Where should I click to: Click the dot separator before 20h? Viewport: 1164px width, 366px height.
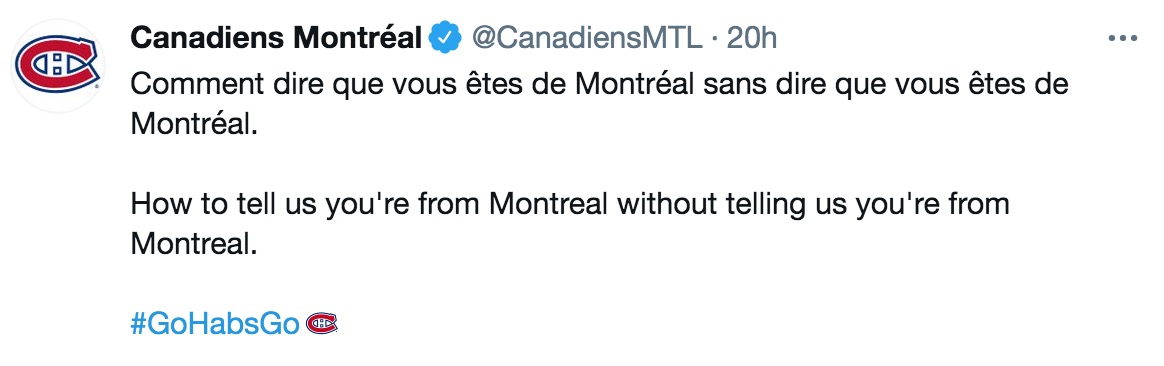(713, 39)
